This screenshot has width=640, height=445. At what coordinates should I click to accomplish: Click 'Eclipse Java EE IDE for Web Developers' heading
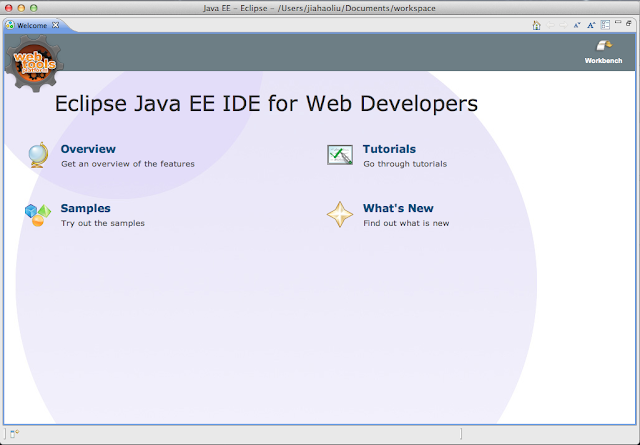(x=266, y=104)
